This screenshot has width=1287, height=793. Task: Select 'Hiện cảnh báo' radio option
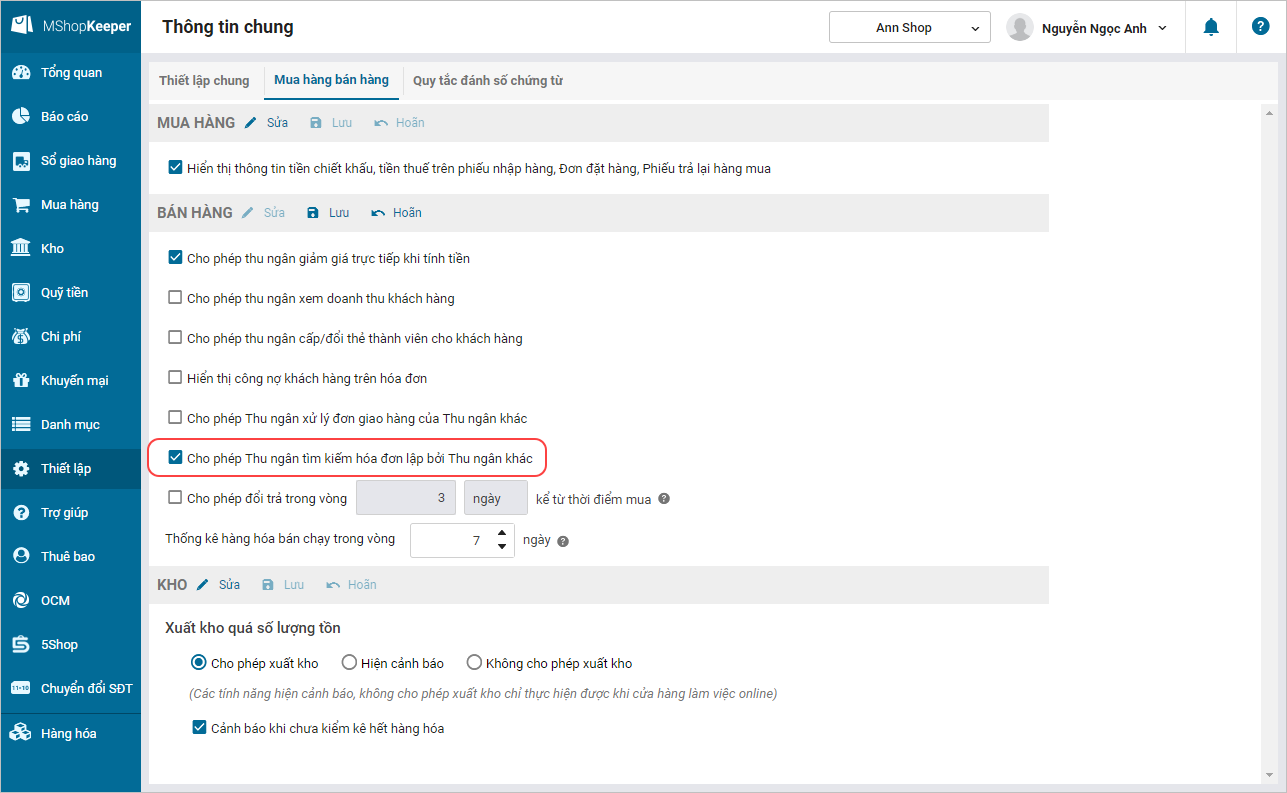click(x=349, y=663)
